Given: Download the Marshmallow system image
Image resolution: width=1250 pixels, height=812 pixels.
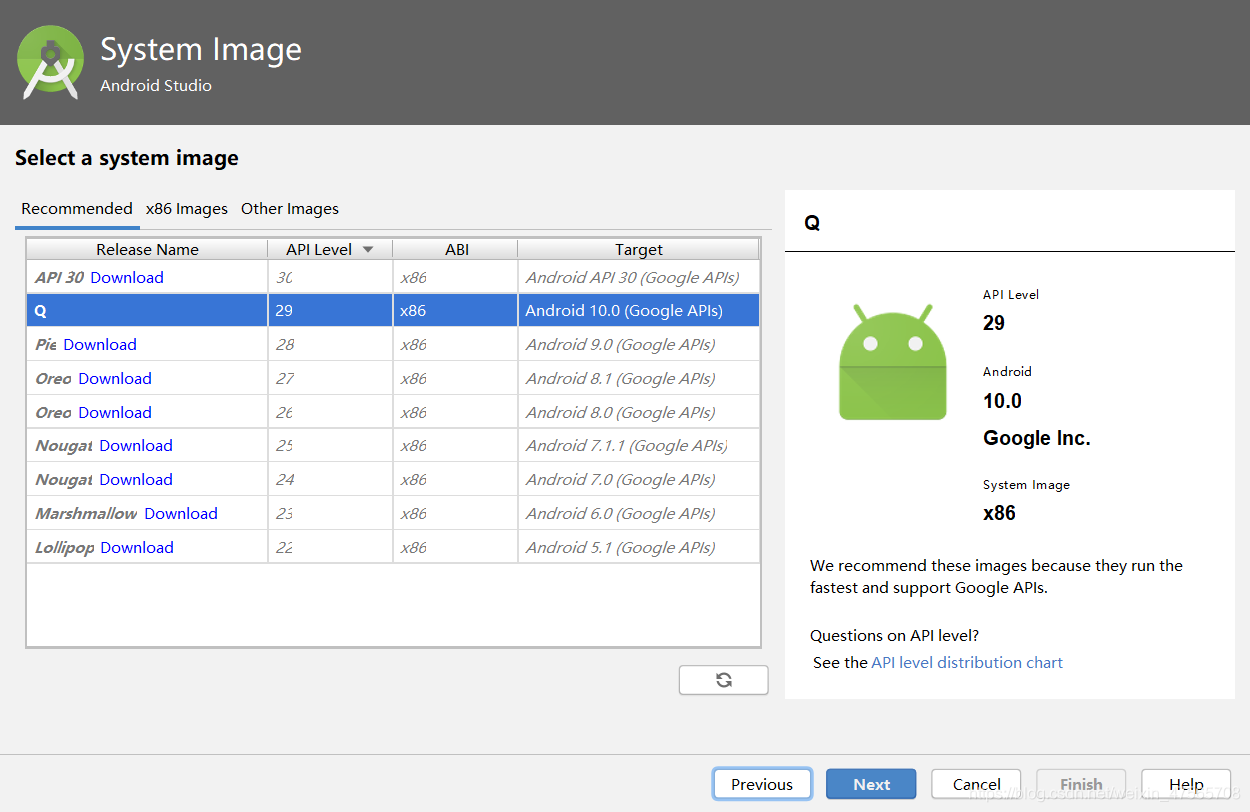Looking at the screenshot, I should pos(181,513).
